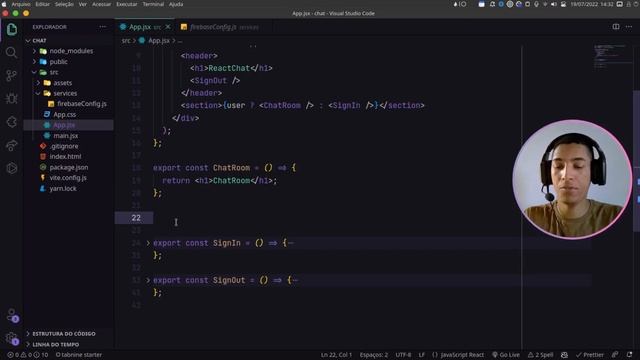Open the Executar menu
Image resolution: width=640 pixels, height=360 pixels.
127,4
